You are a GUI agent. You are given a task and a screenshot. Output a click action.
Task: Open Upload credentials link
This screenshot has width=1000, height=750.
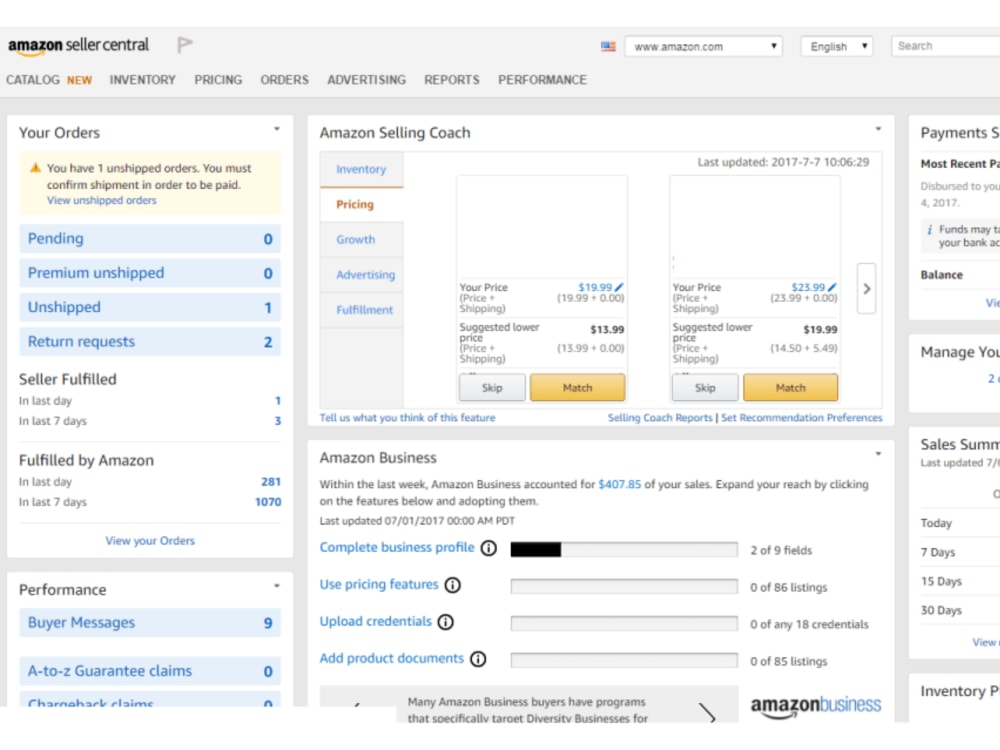pos(375,621)
